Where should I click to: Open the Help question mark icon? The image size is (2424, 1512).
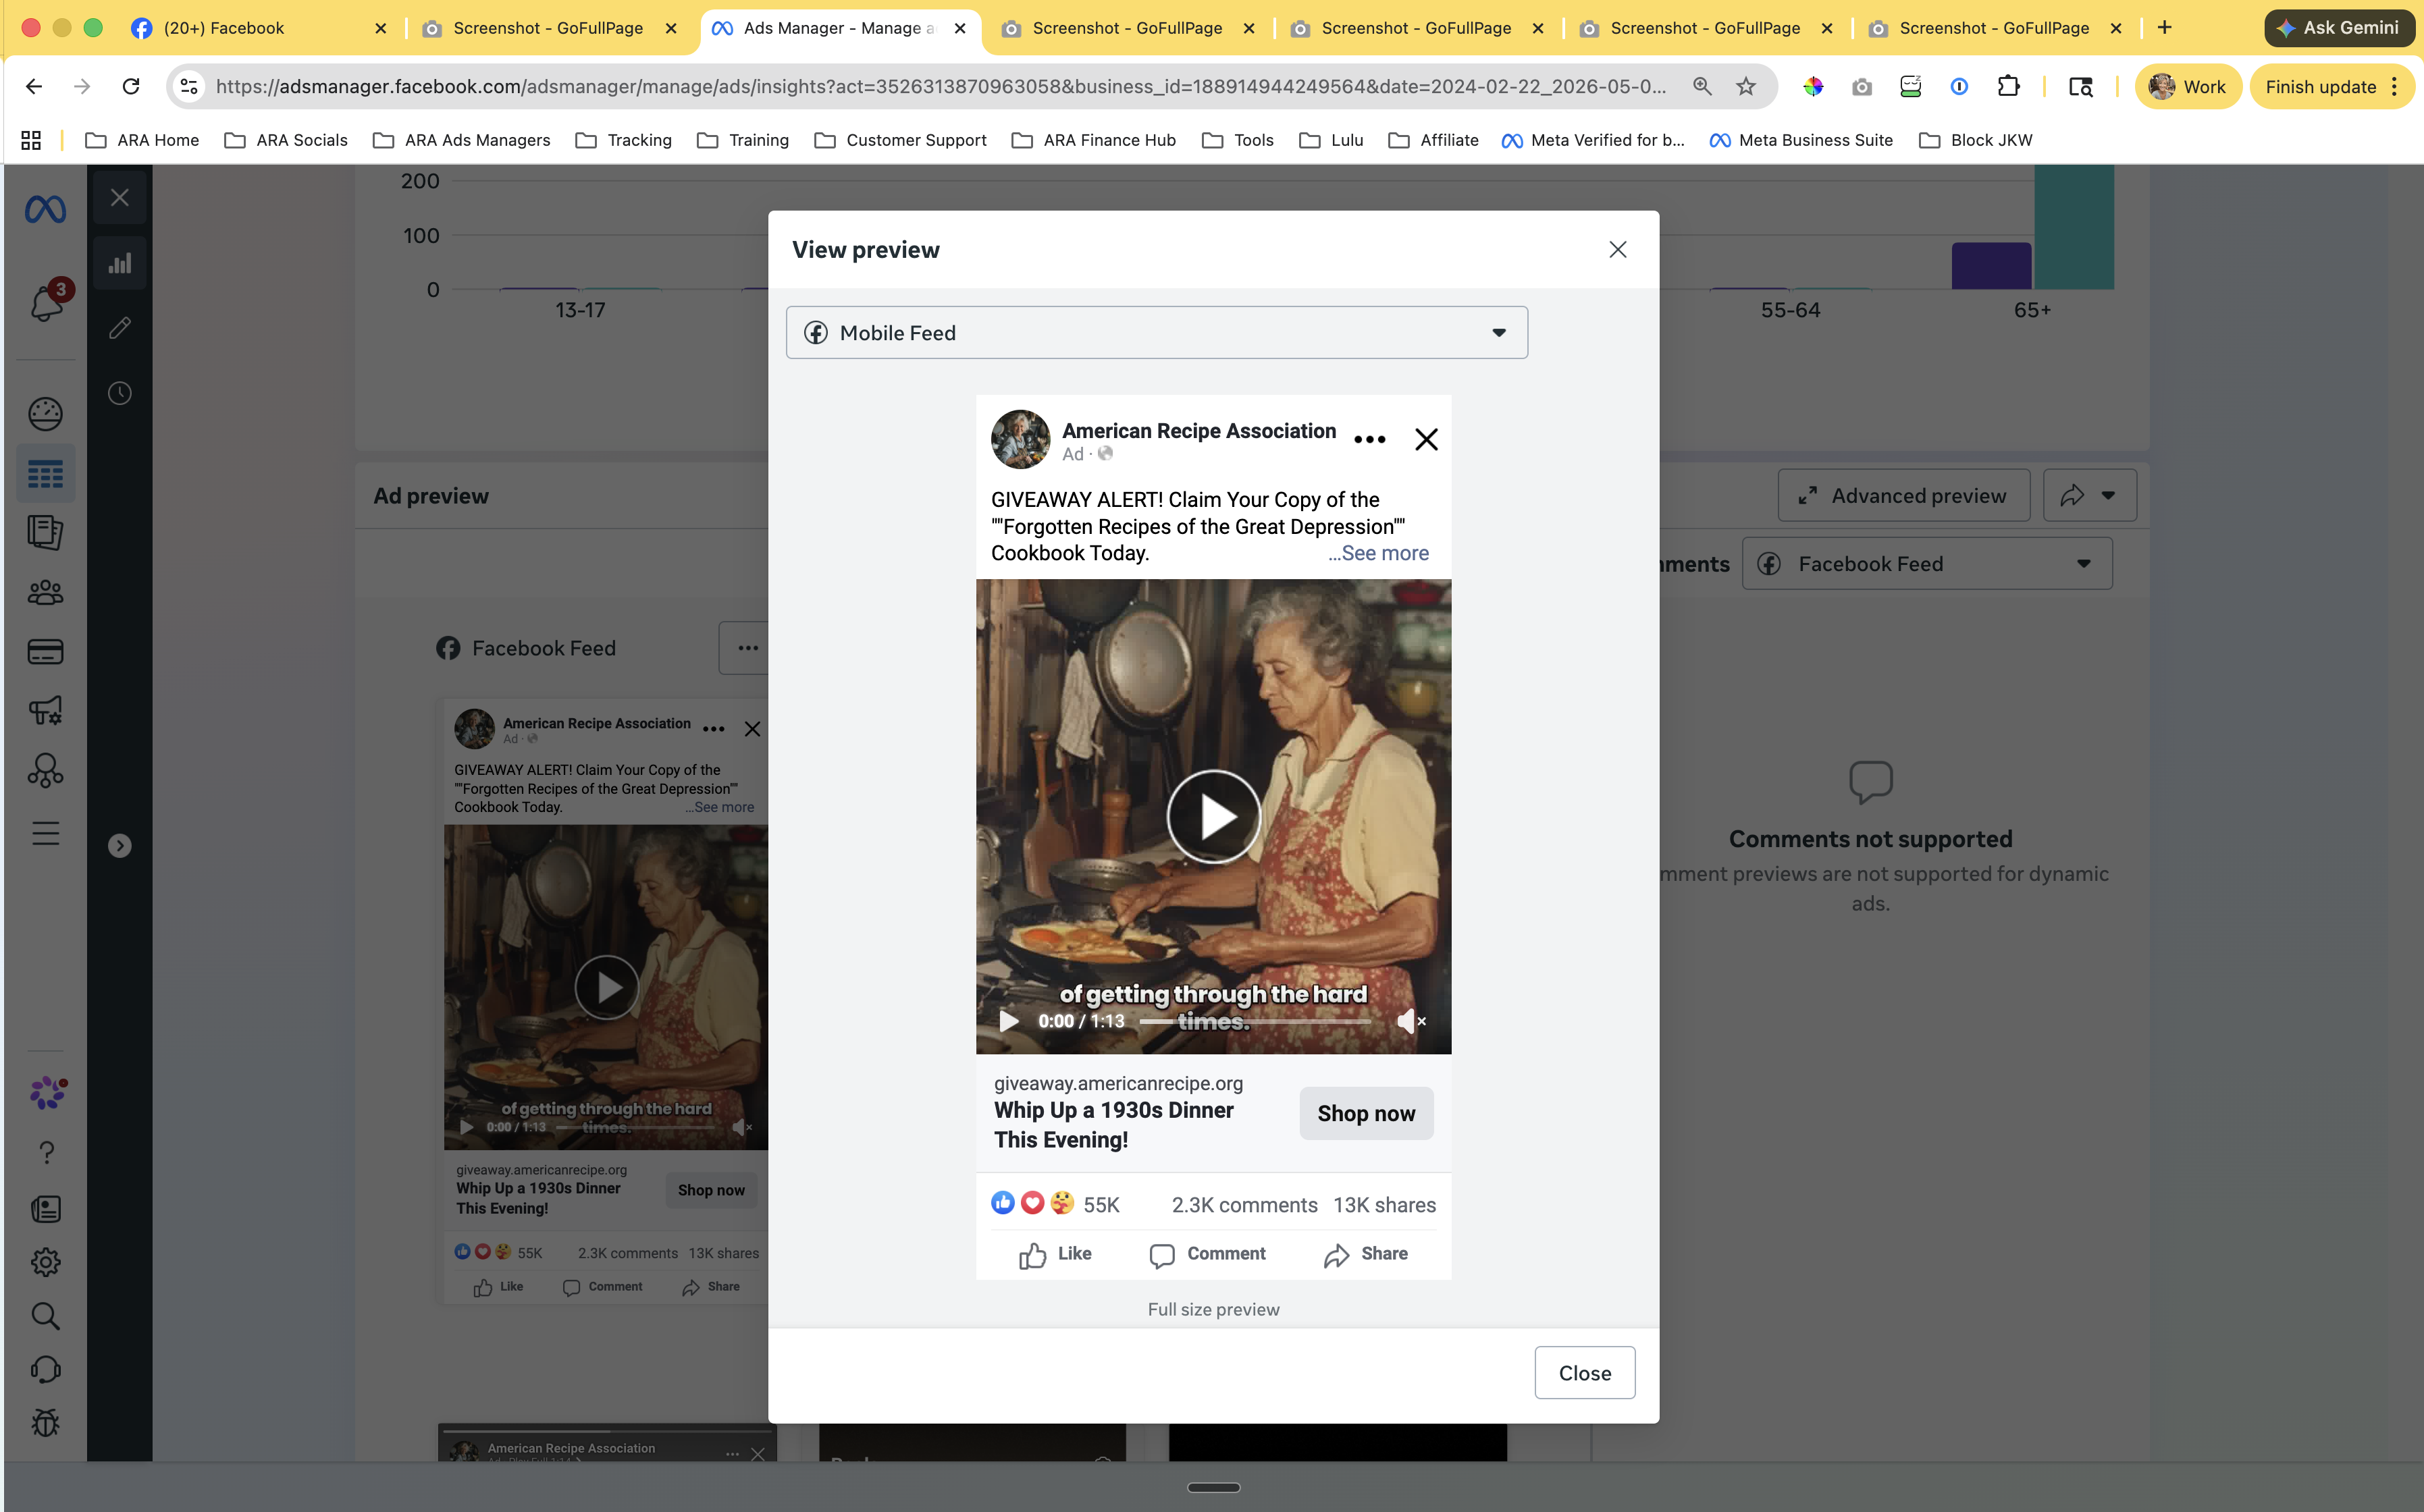46,1153
